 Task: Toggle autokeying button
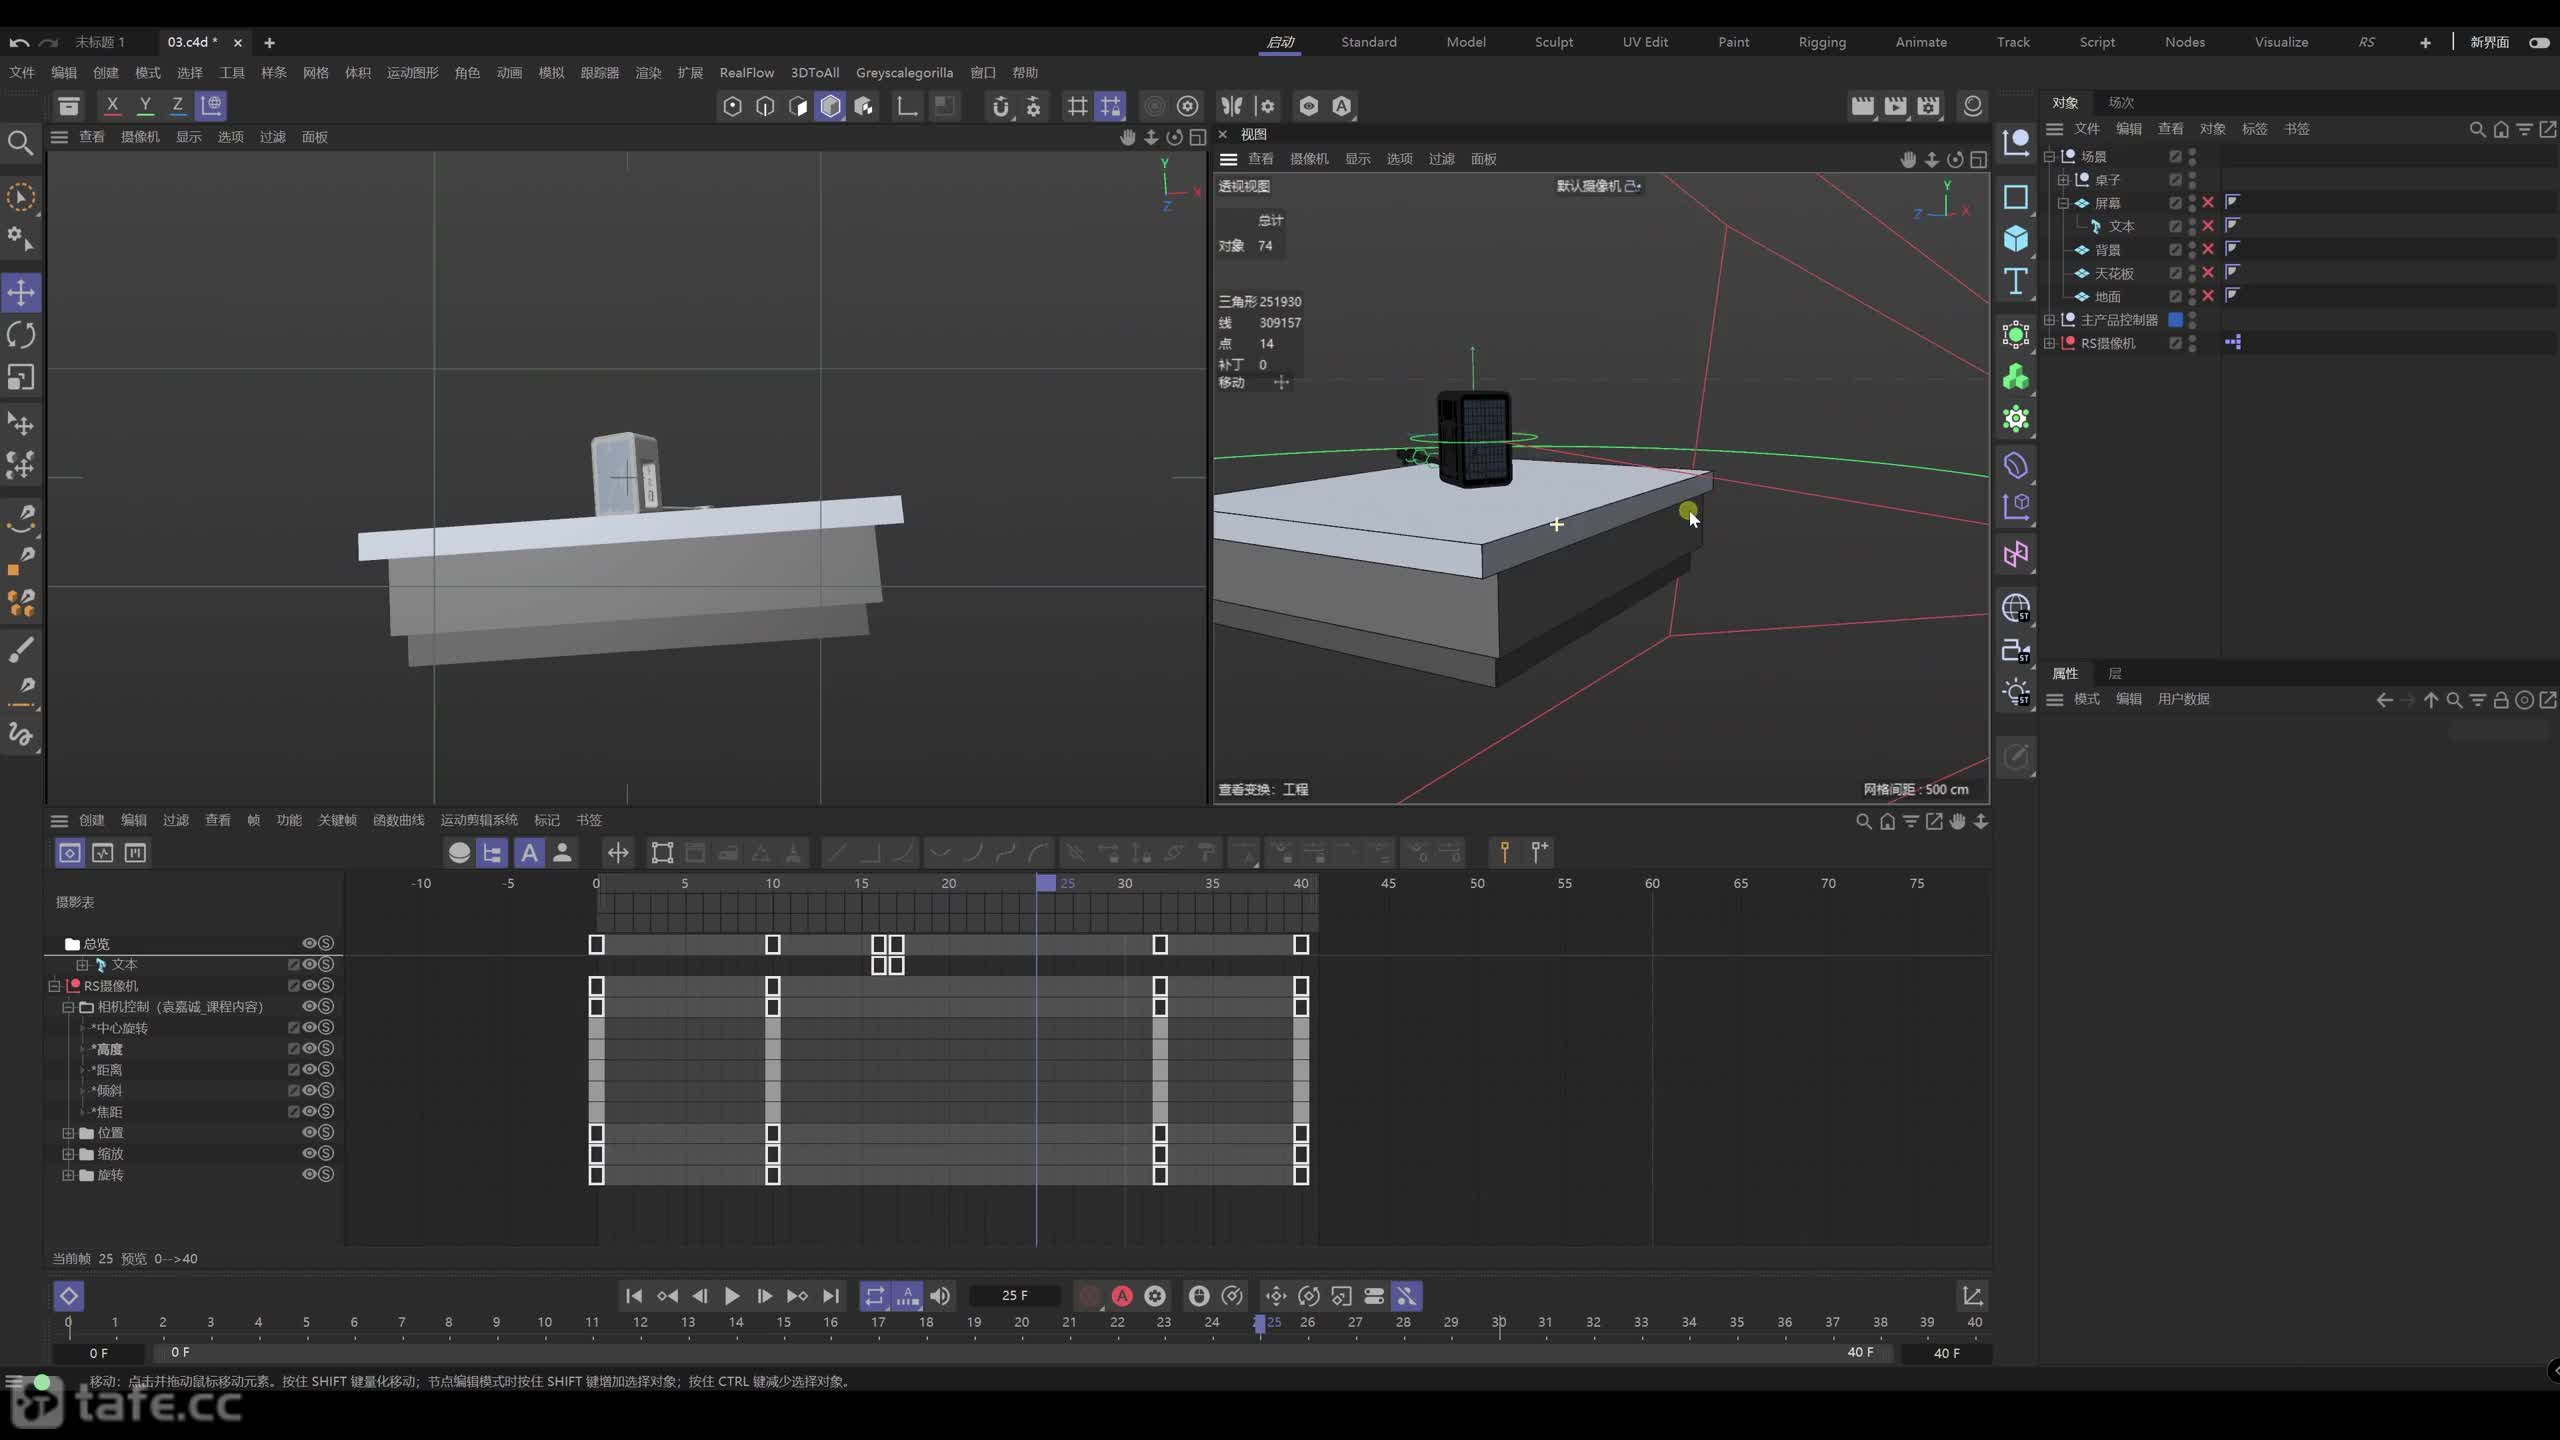pos(1122,1296)
